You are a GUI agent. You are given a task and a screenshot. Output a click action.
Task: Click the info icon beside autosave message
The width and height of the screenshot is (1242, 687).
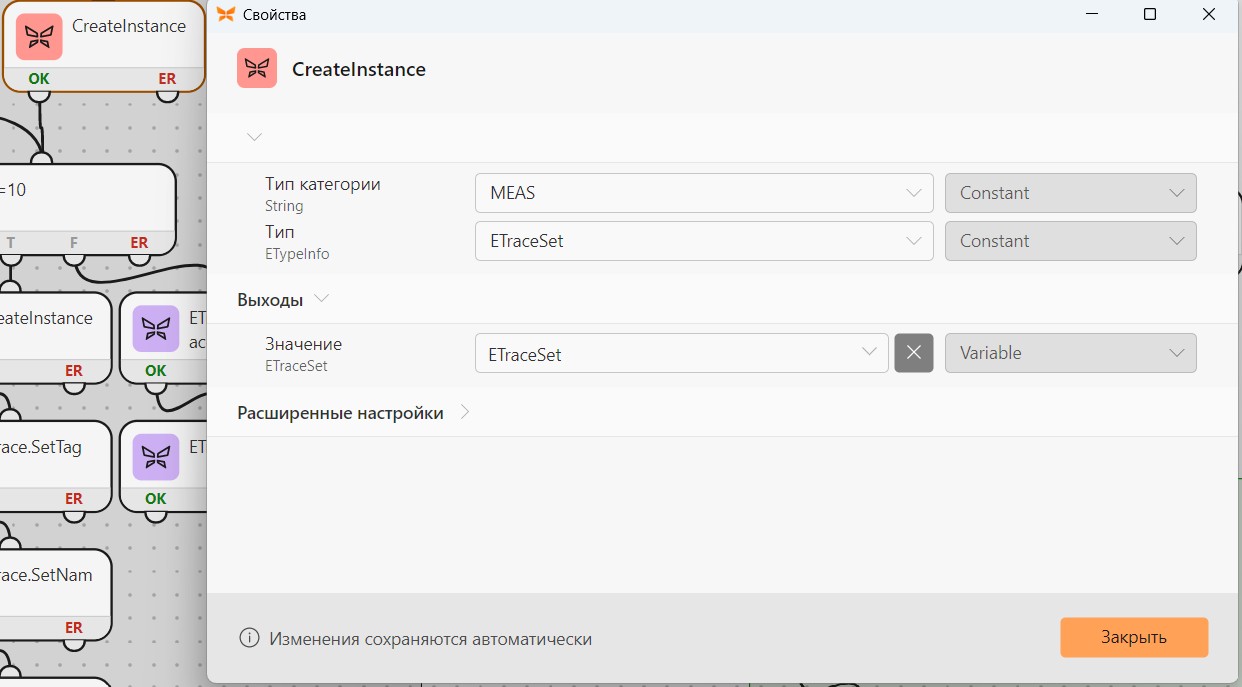[x=249, y=638]
